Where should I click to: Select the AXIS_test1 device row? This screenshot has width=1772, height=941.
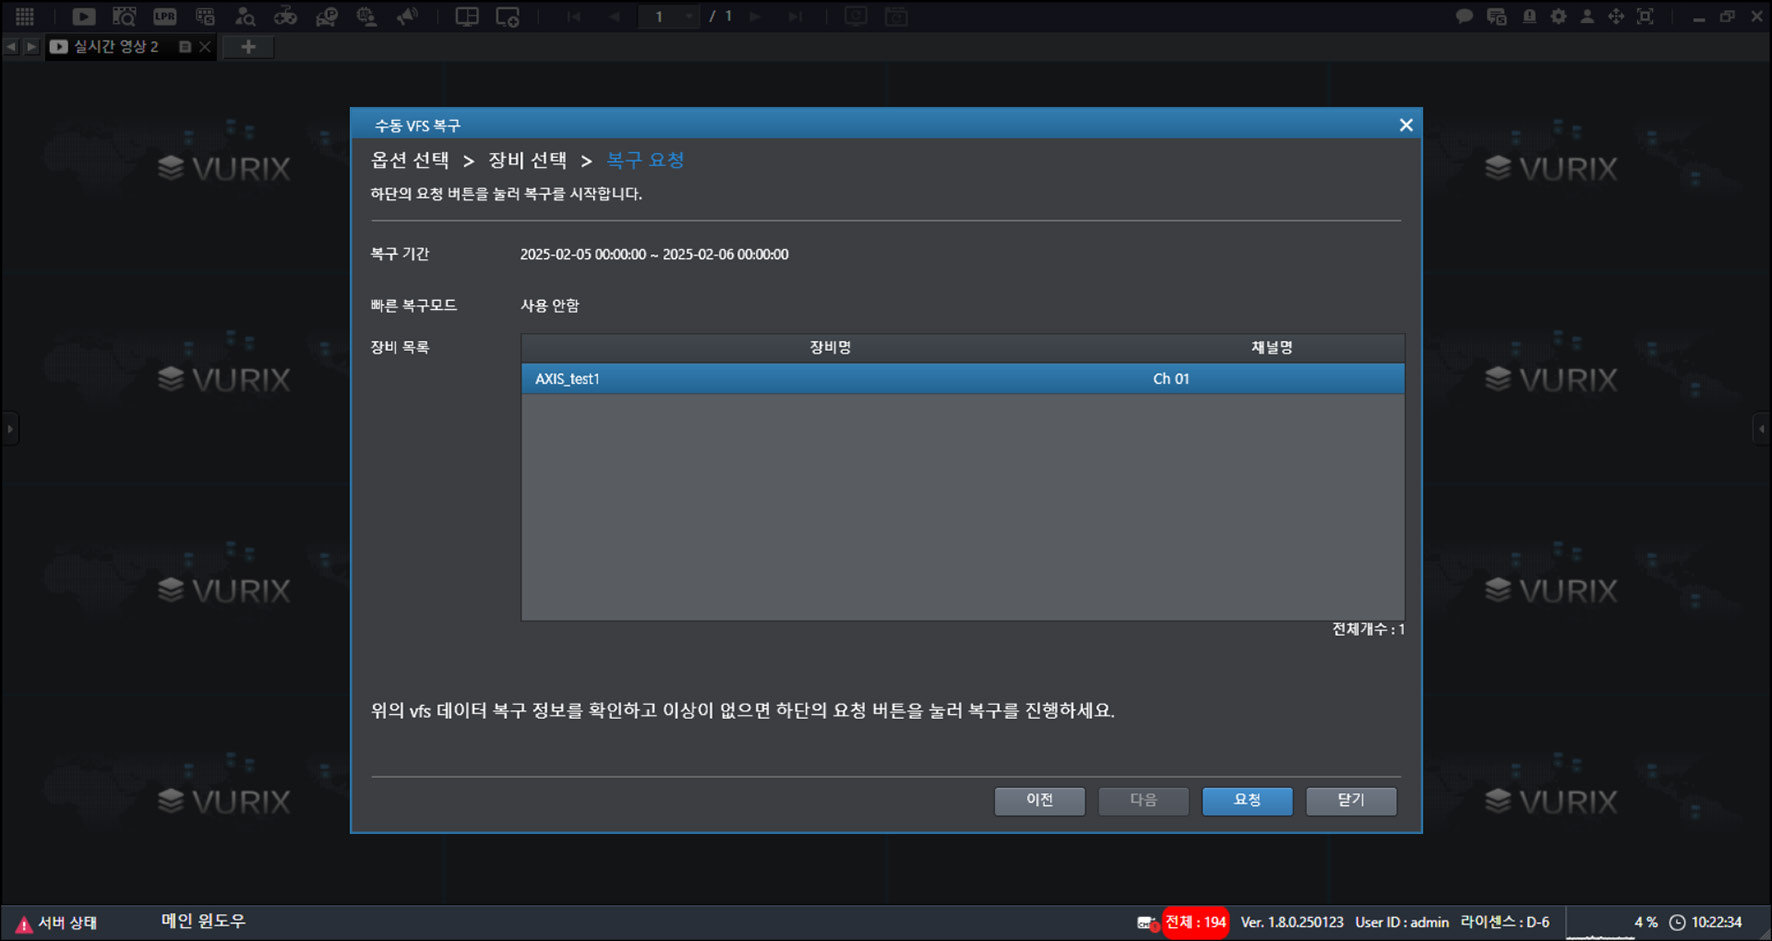(962, 379)
